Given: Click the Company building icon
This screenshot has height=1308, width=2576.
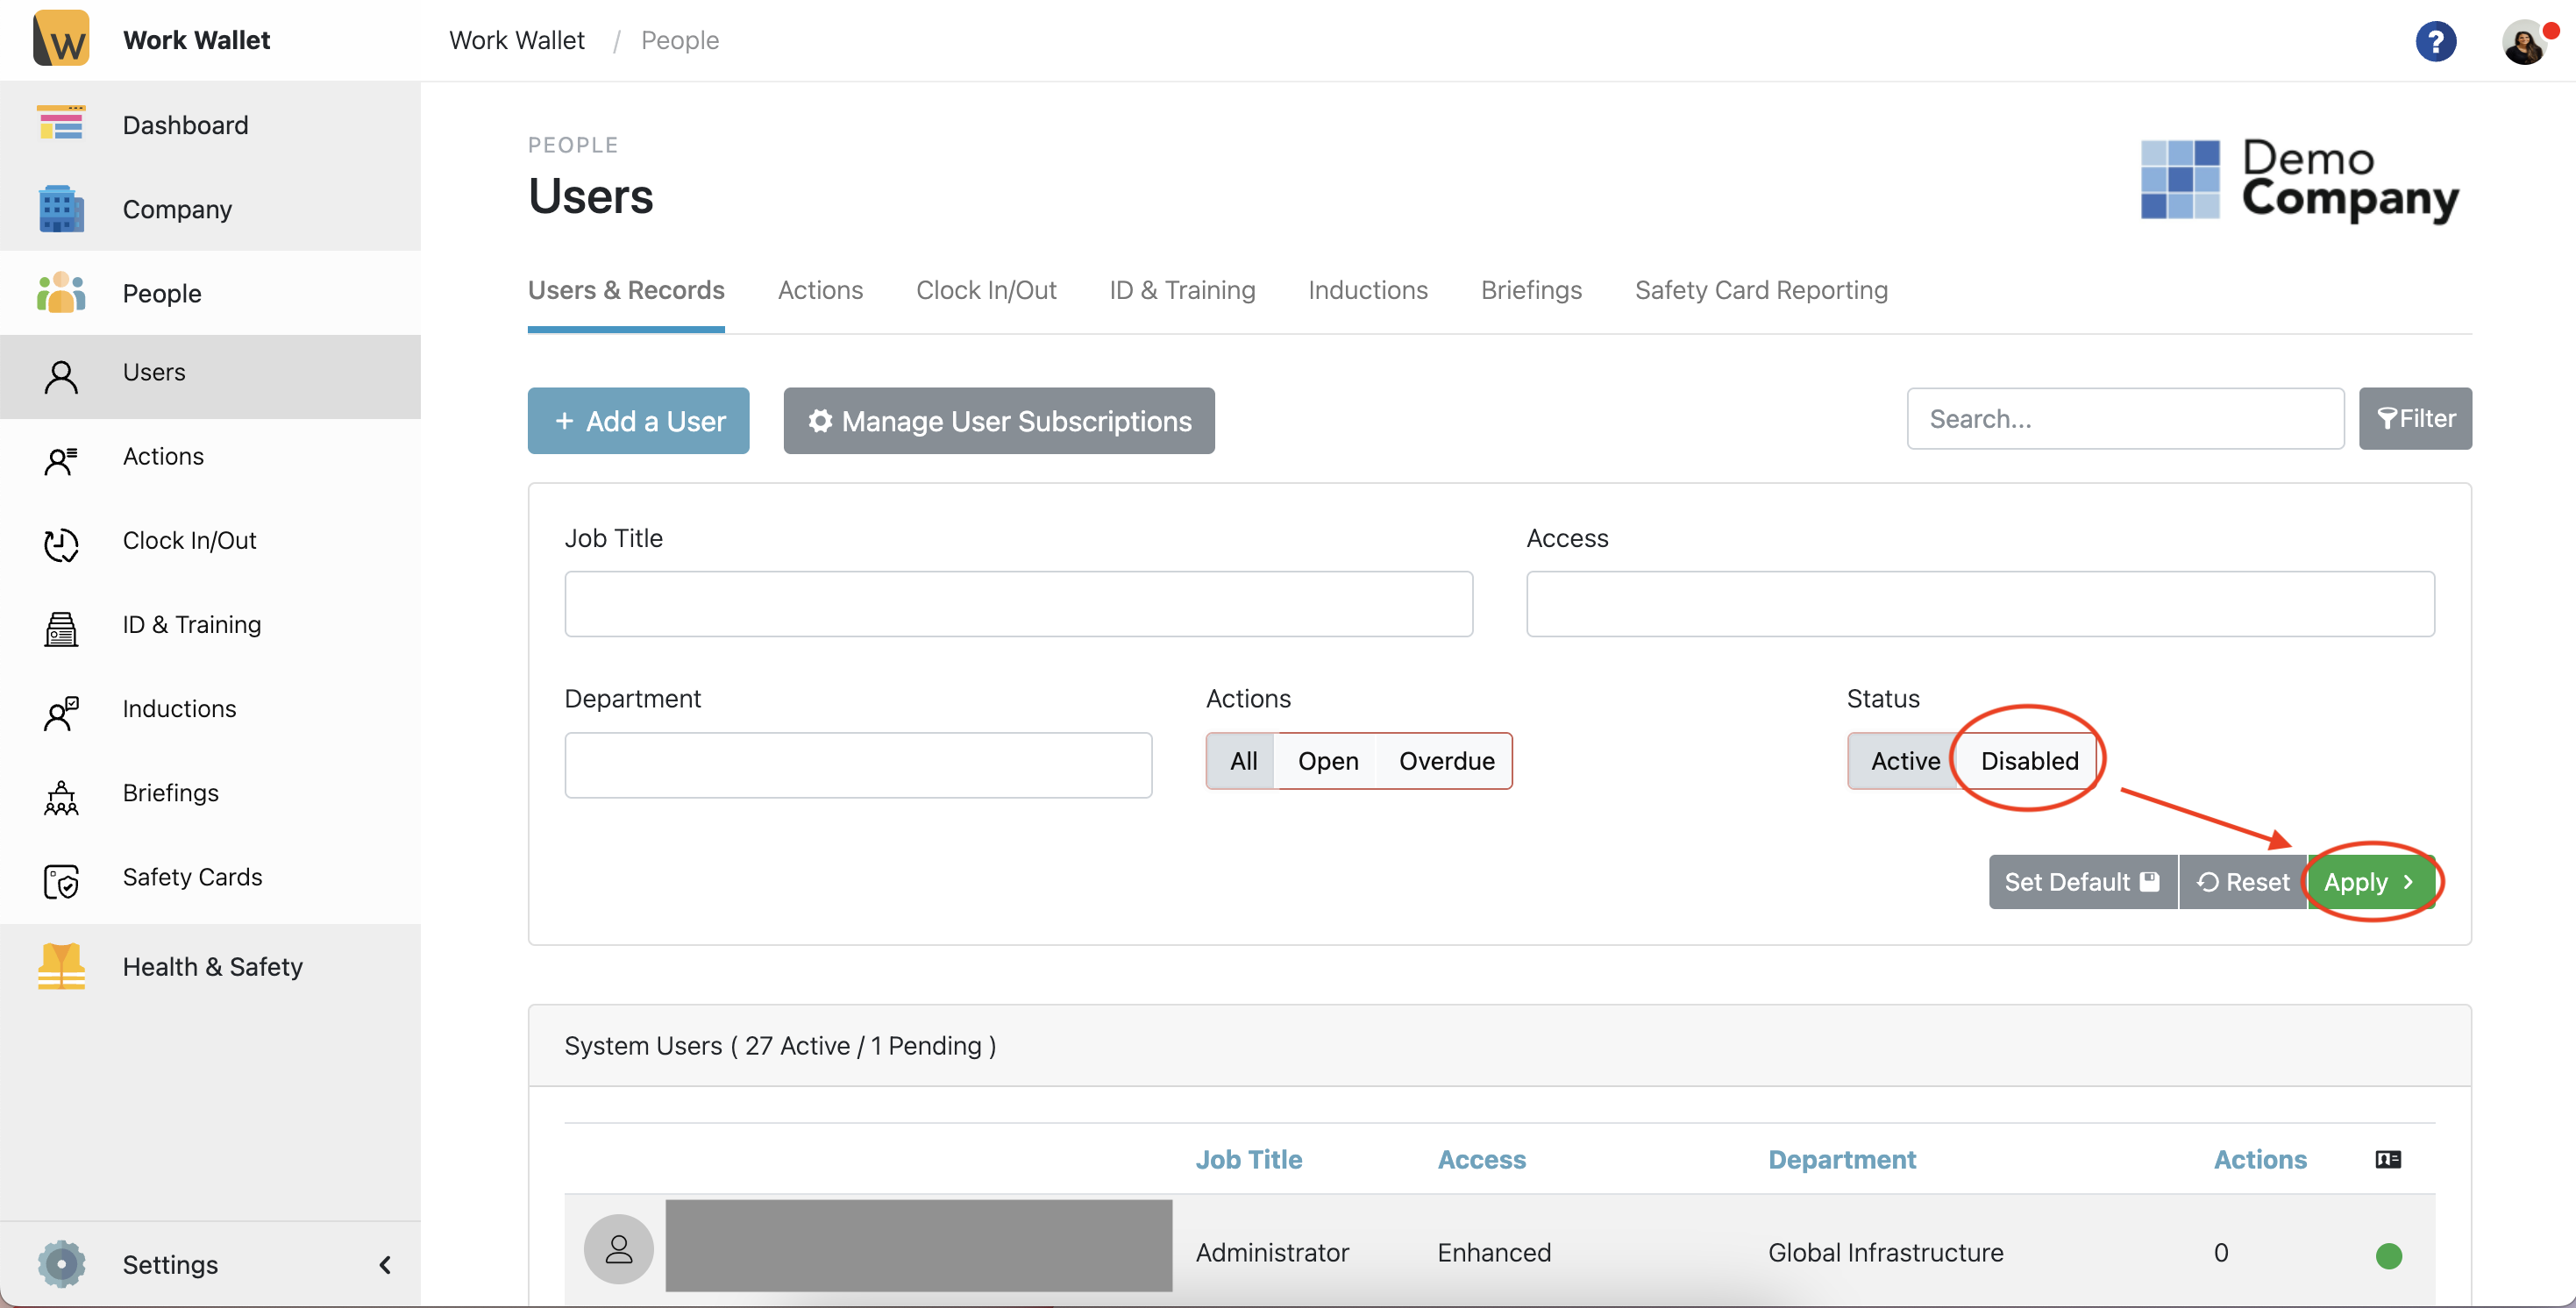Looking at the screenshot, I should (x=61, y=208).
